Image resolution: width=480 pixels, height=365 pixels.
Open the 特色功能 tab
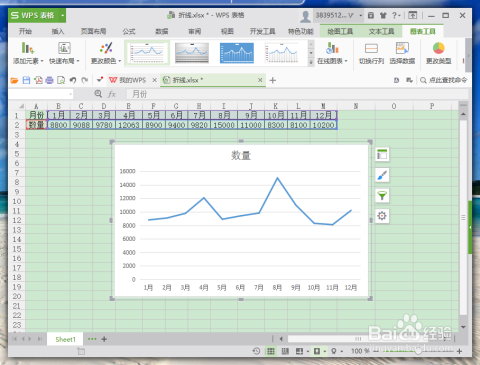[x=301, y=31]
